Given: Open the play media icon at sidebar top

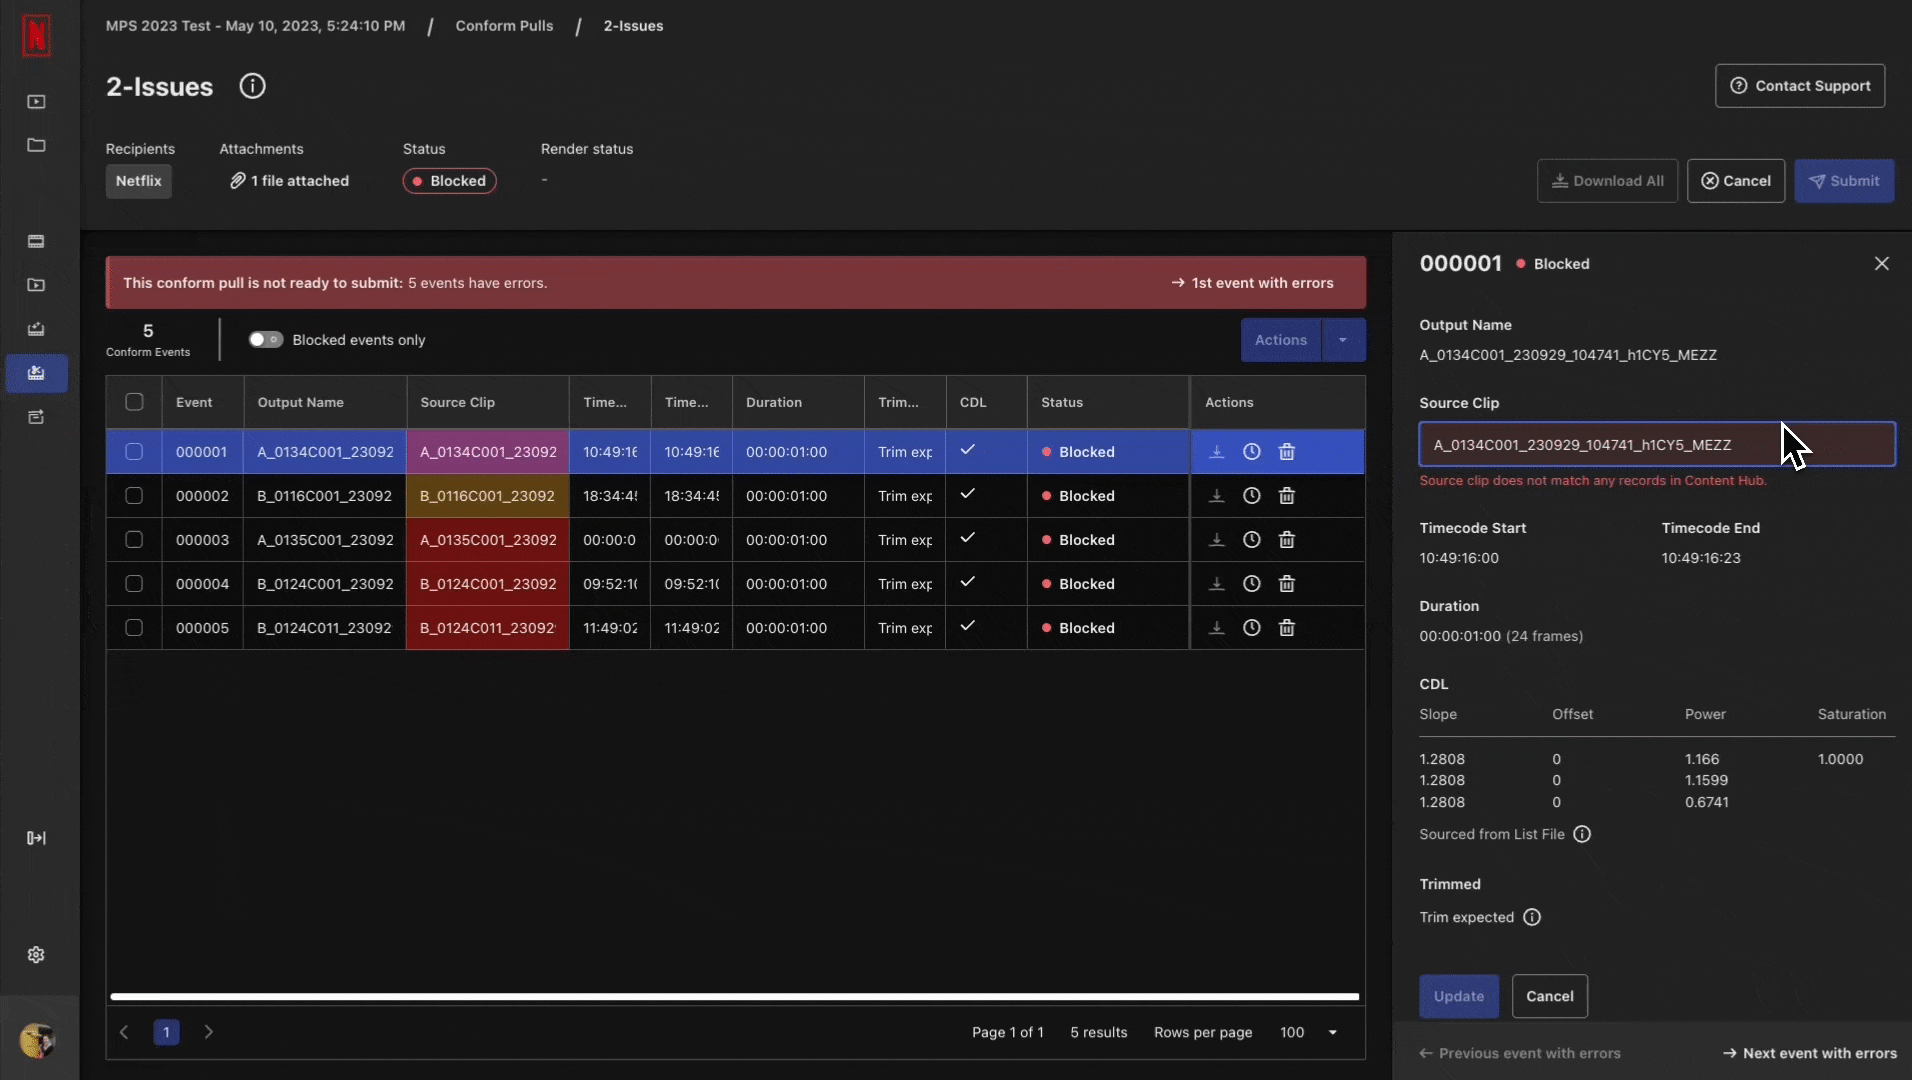Looking at the screenshot, I should click(x=36, y=102).
